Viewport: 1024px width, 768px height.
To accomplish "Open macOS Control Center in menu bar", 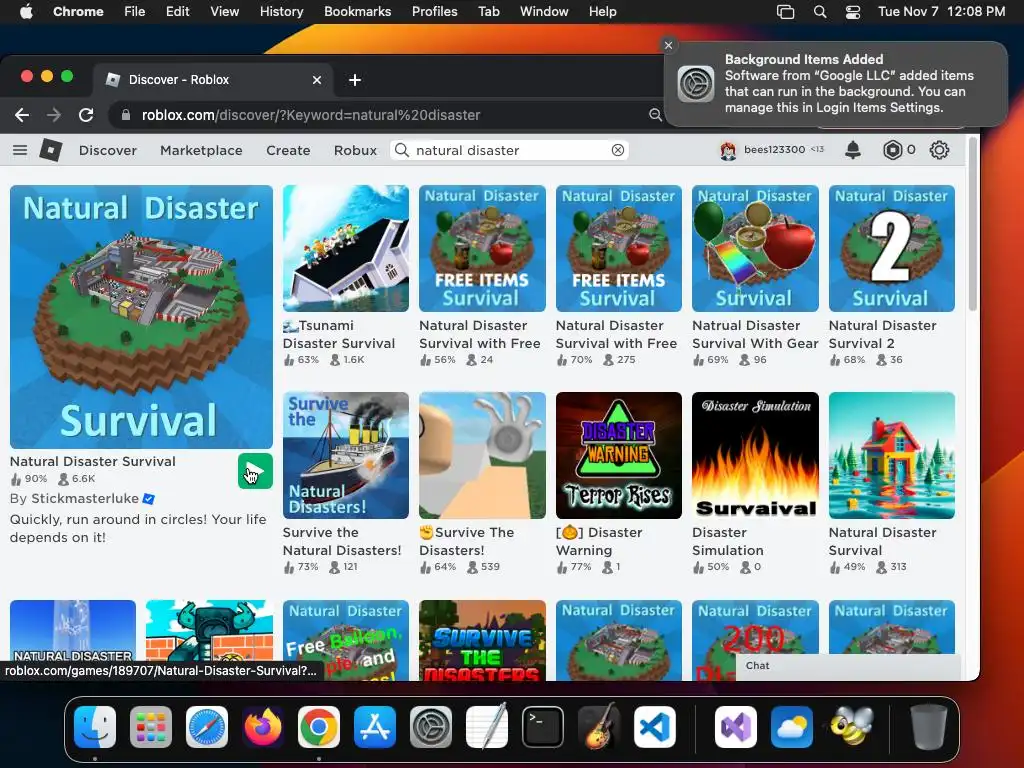I will tap(853, 12).
